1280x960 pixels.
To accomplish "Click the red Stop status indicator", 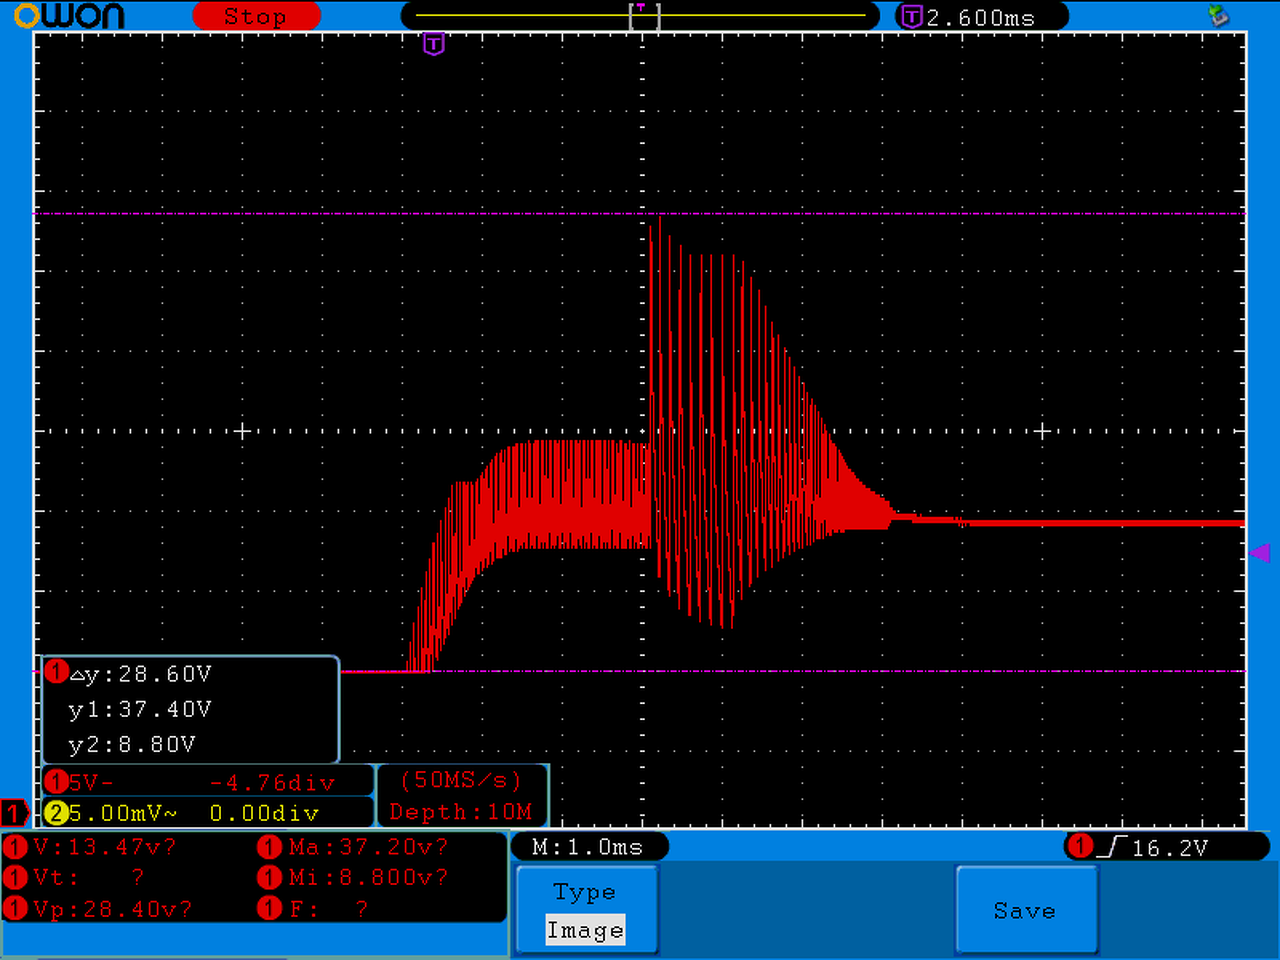I will pyautogui.click(x=256, y=16).
